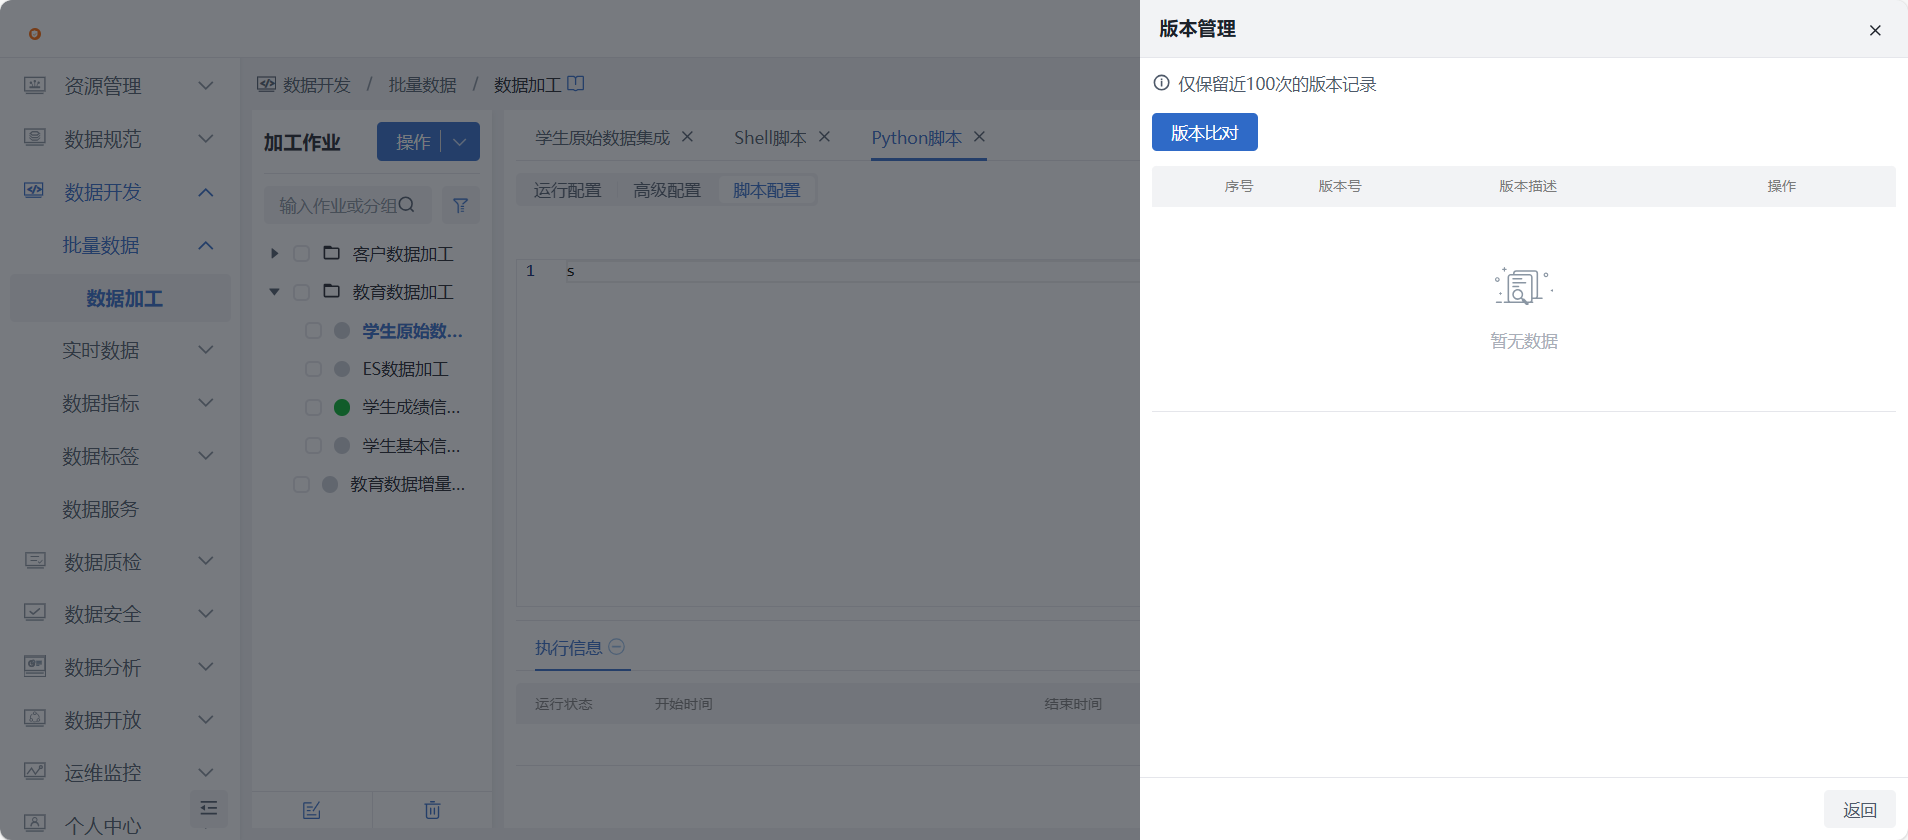Click the 数据分析 sidebar icon

(x=35, y=666)
